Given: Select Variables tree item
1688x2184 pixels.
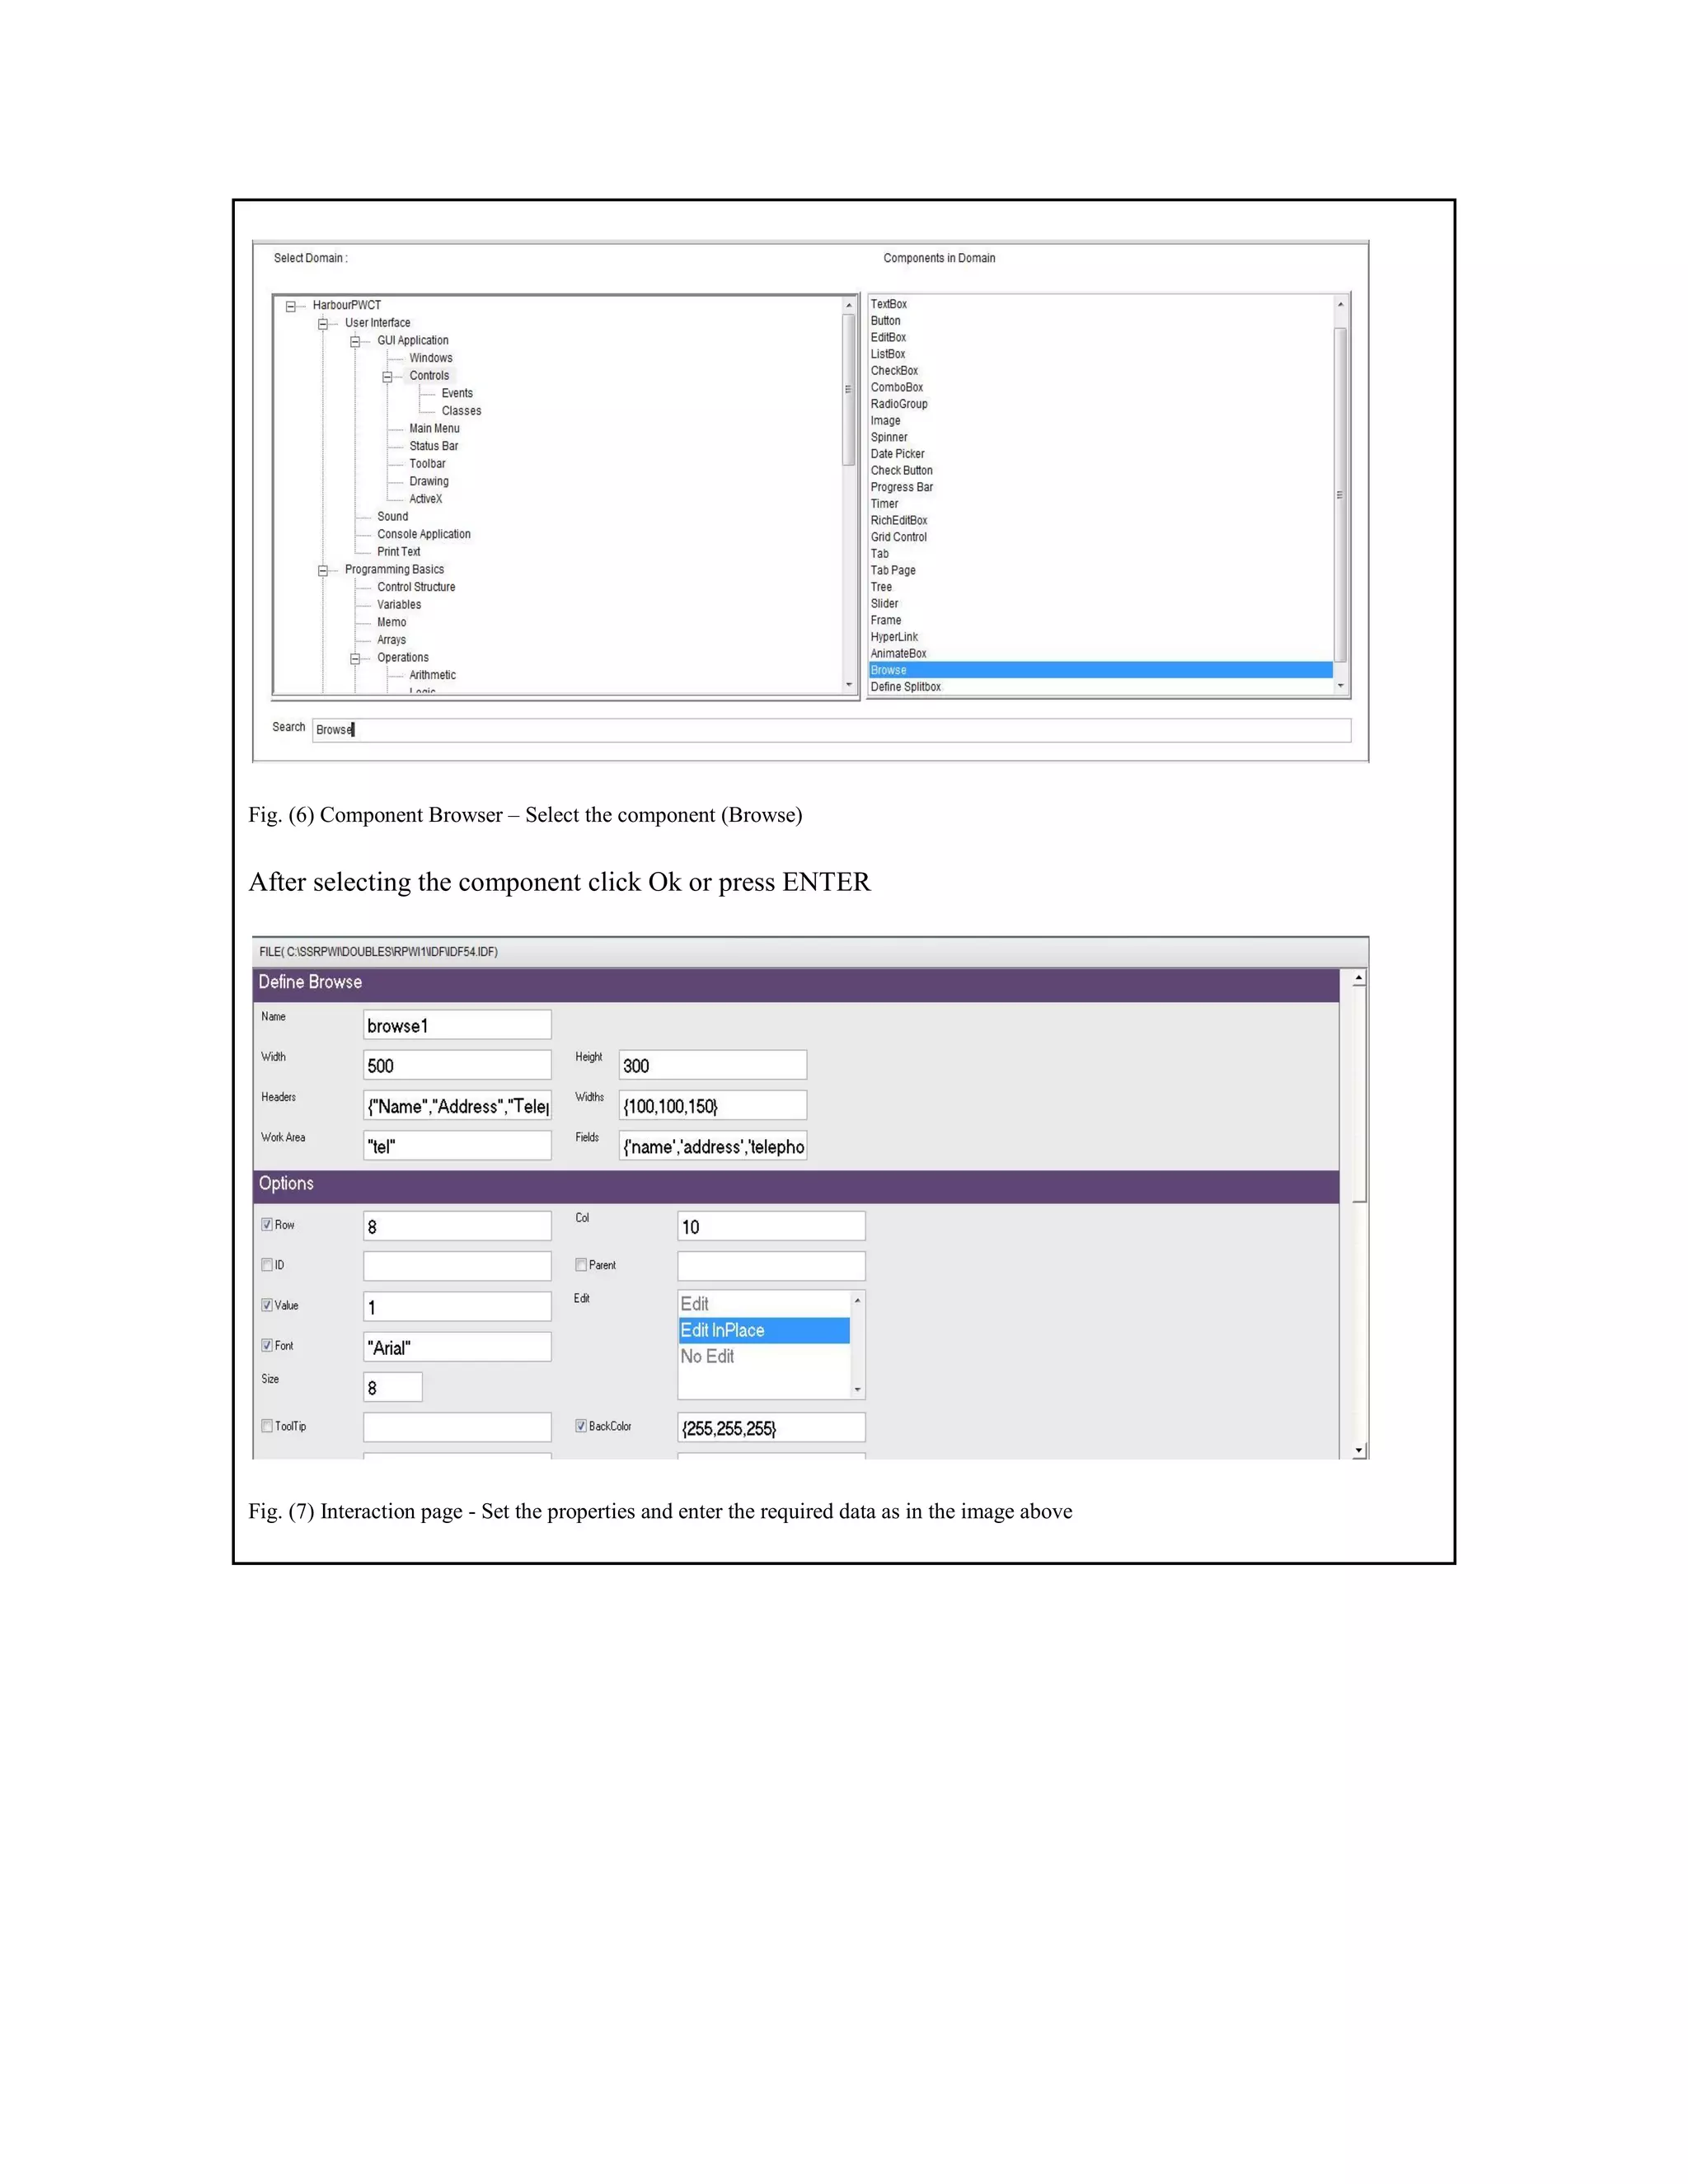Looking at the screenshot, I should click(398, 605).
